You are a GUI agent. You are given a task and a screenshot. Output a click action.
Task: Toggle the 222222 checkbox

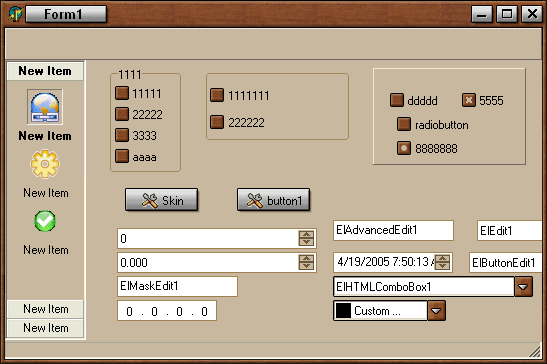pyautogui.click(x=217, y=122)
